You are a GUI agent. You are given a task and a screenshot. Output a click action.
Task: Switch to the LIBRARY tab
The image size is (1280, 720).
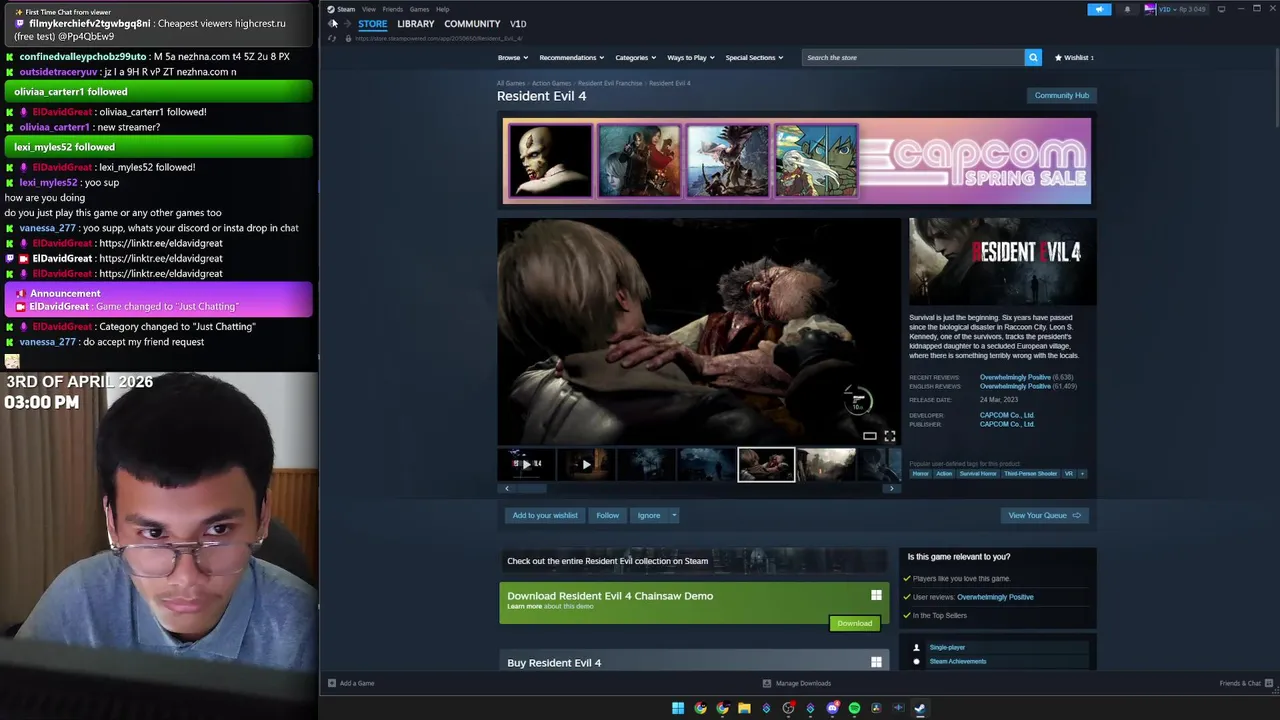coord(415,24)
